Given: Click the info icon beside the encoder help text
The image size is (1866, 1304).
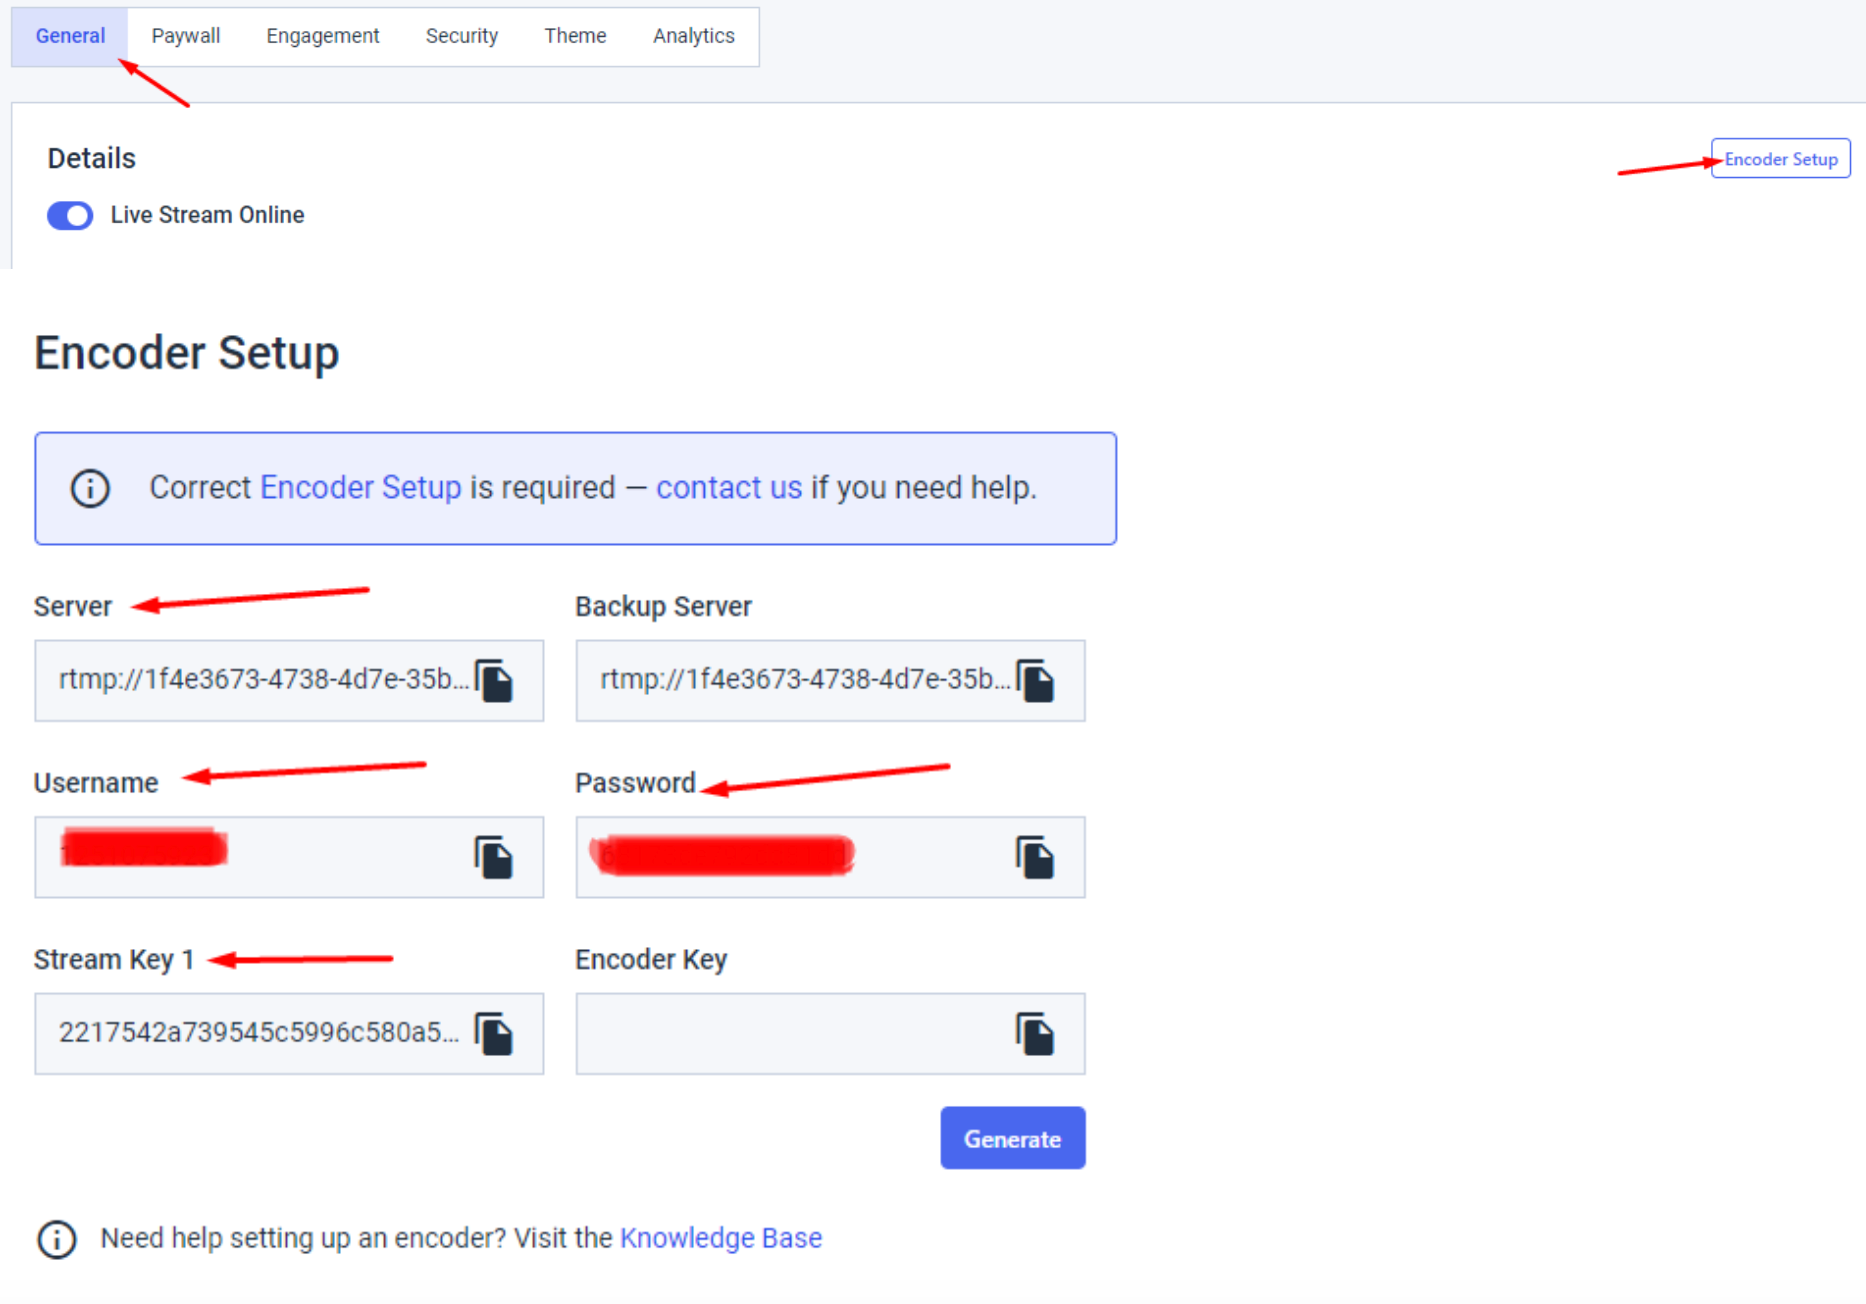Looking at the screenshot, I should pyautogui.click(x=57, y=1239).
